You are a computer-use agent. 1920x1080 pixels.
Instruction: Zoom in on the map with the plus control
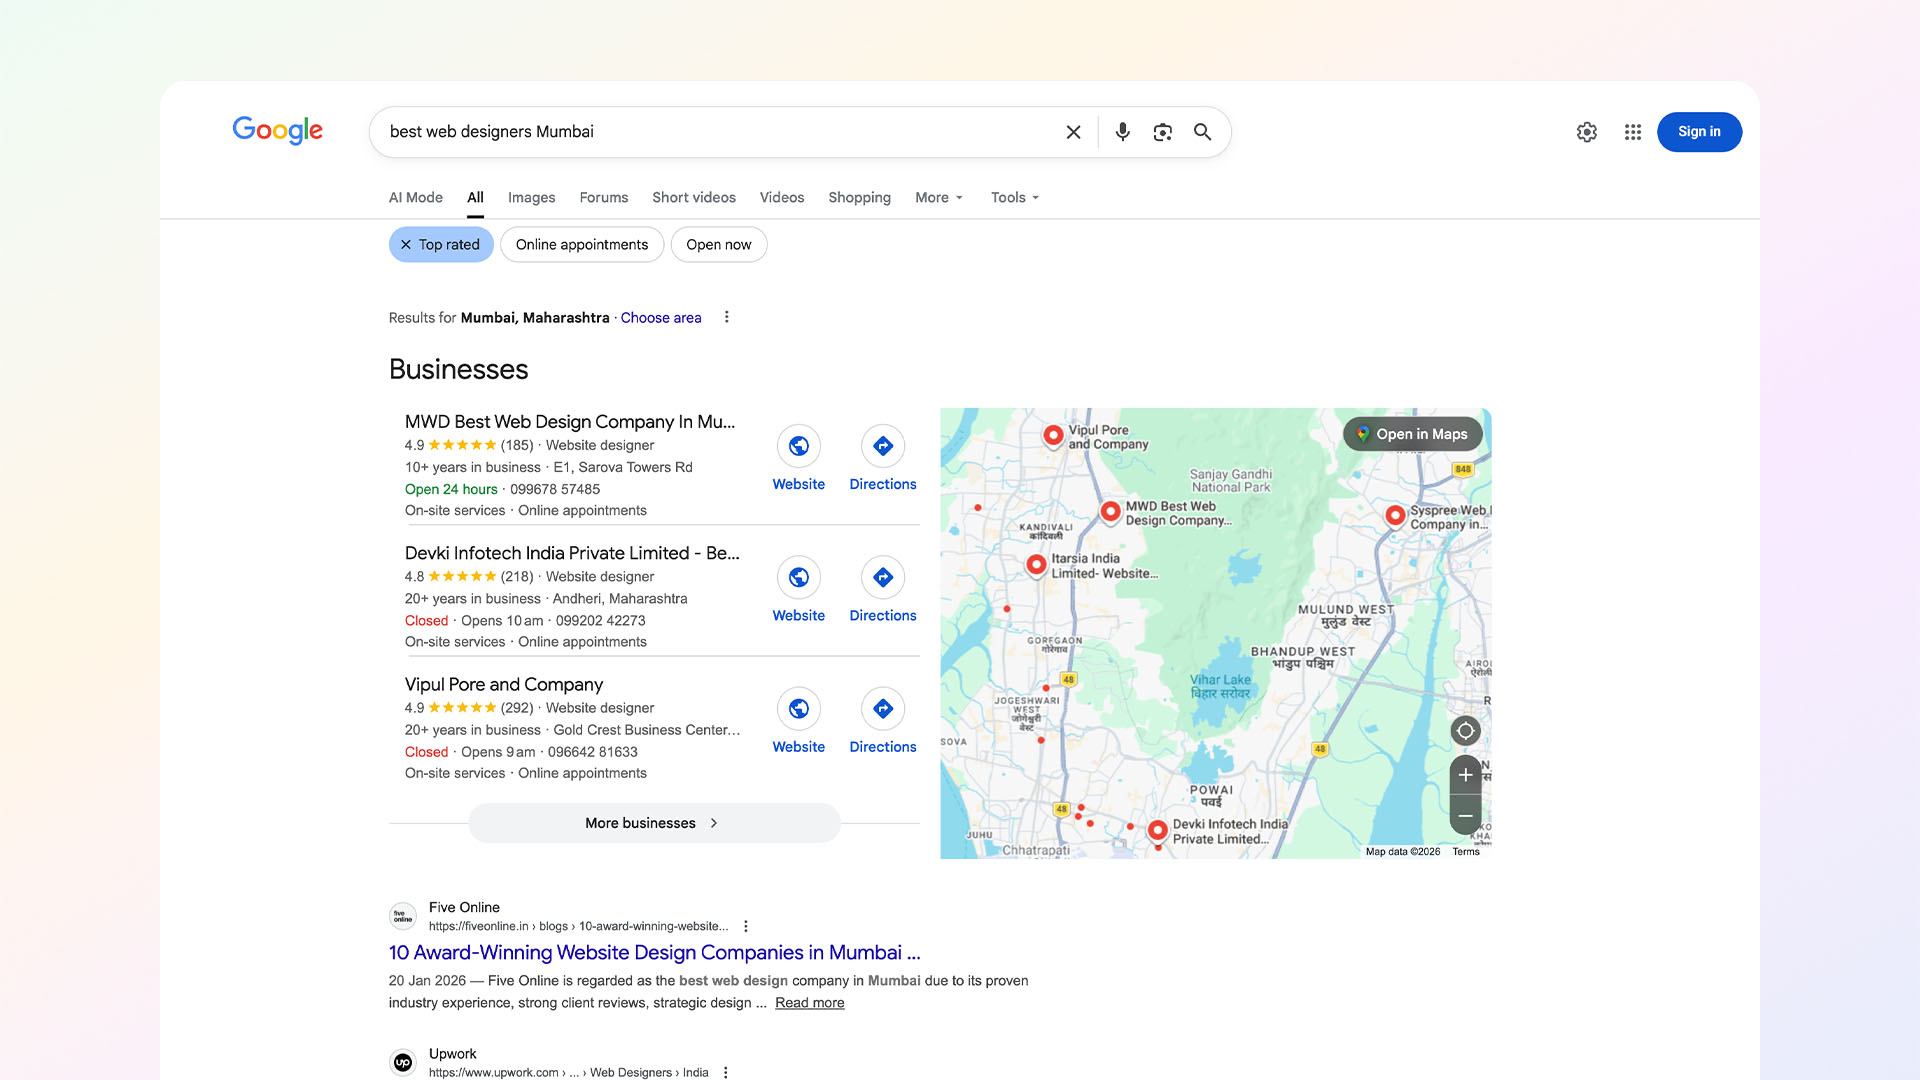coord(1465,774)
